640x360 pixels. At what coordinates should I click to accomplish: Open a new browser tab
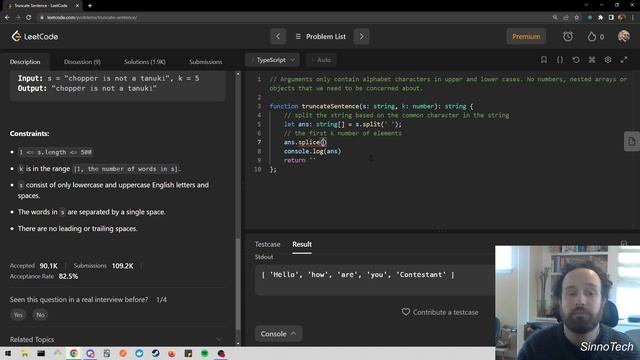click(x=90, y=6)
